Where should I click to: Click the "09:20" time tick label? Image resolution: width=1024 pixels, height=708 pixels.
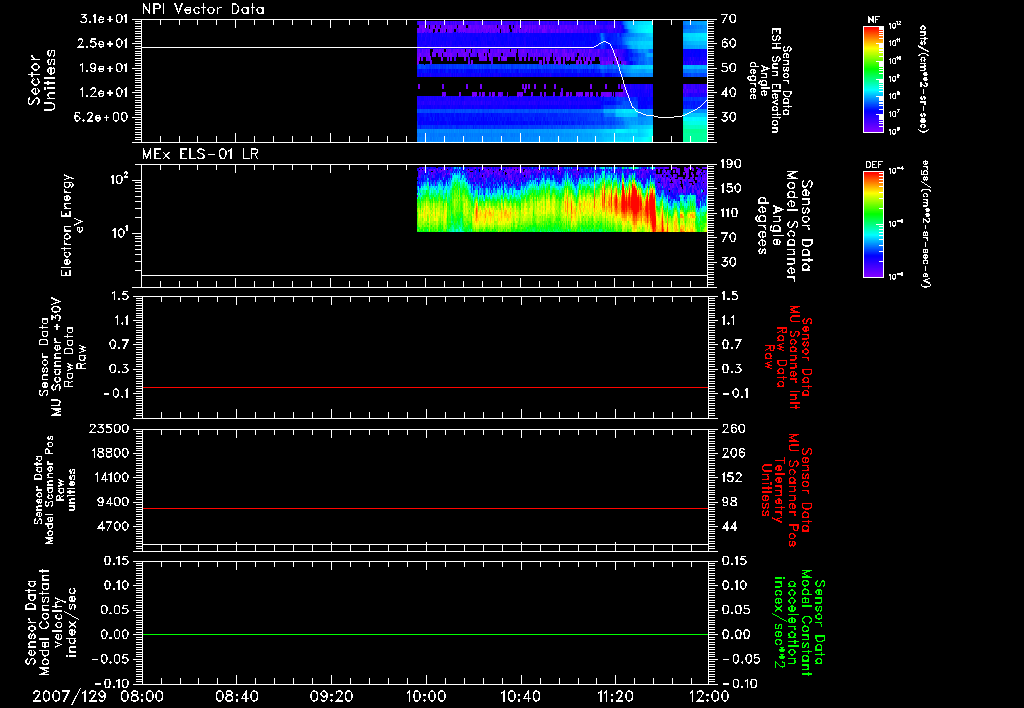pos(331,696)
